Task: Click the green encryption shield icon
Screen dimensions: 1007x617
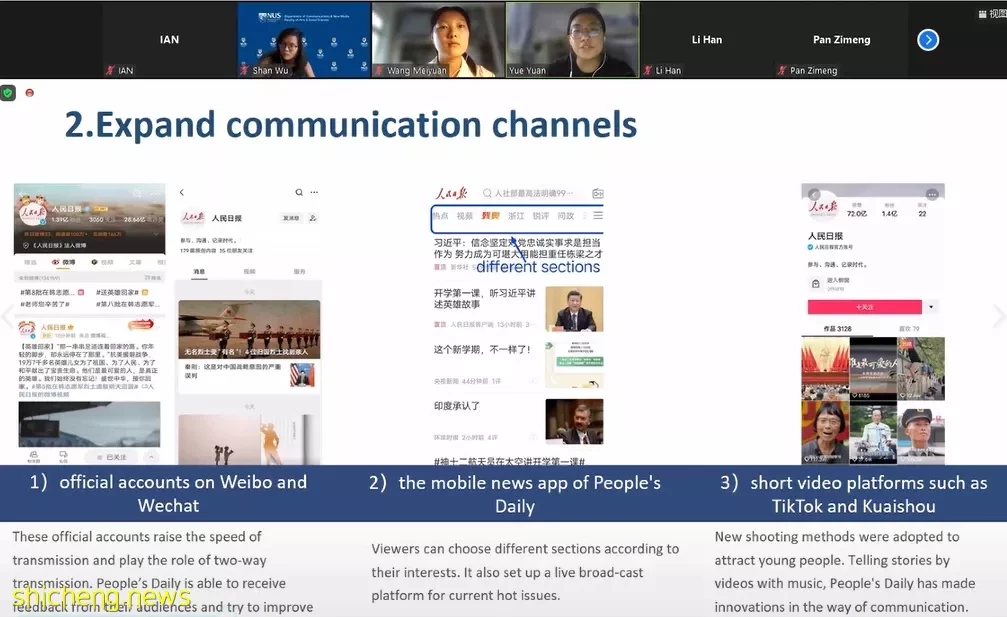Action: click(x=8, y=93)
